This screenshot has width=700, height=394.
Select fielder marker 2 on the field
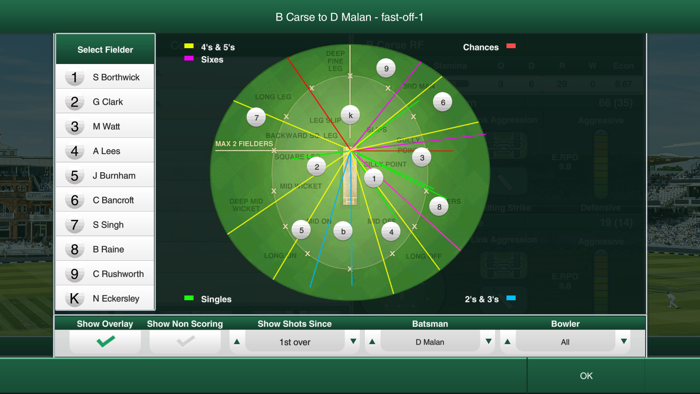pos(317,167)
